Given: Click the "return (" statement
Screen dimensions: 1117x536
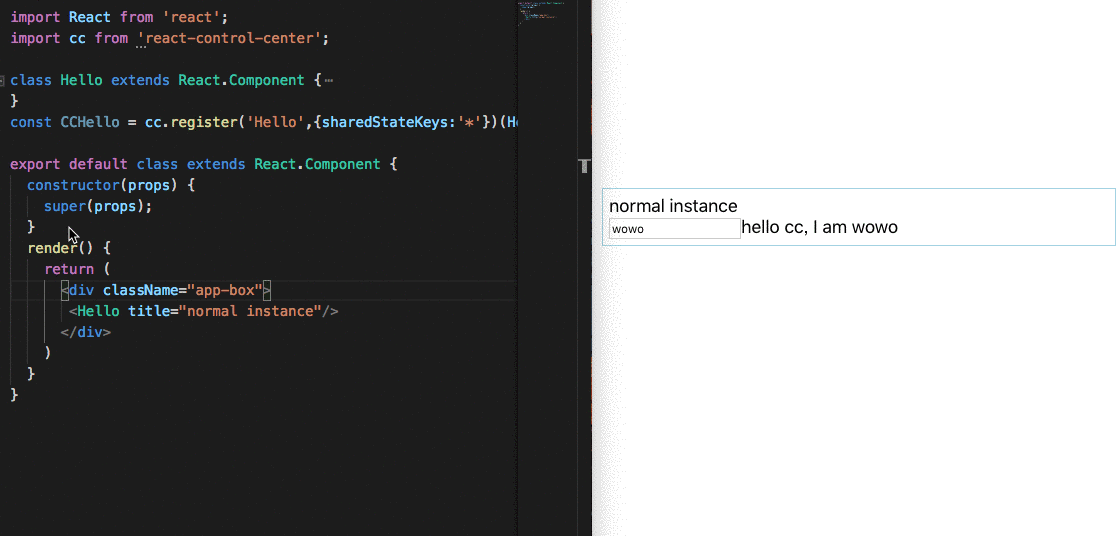Looking at the screenshot, I should [78, 269].
